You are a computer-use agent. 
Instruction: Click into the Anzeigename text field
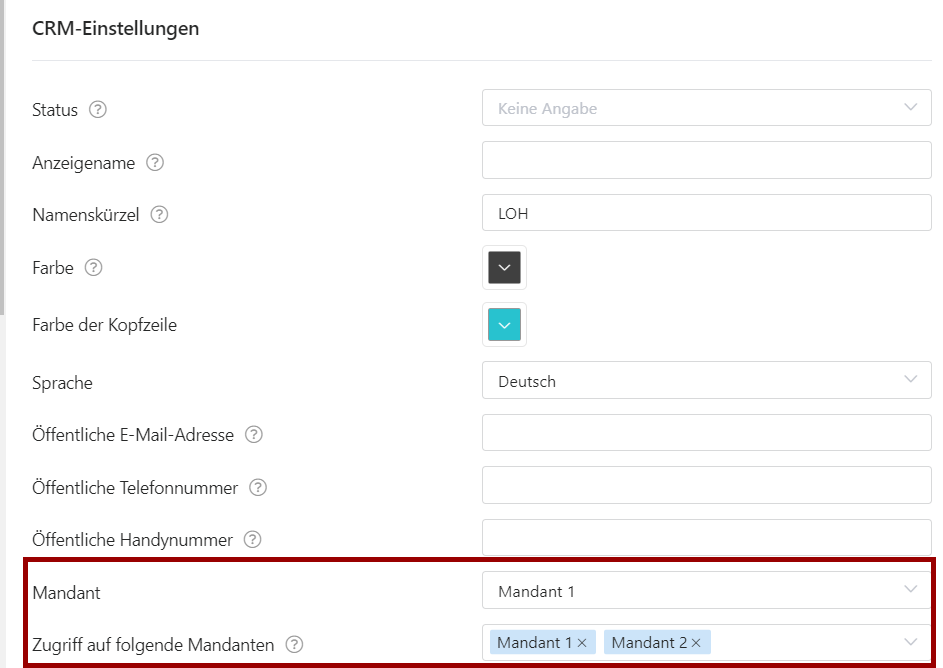point(707,160)
